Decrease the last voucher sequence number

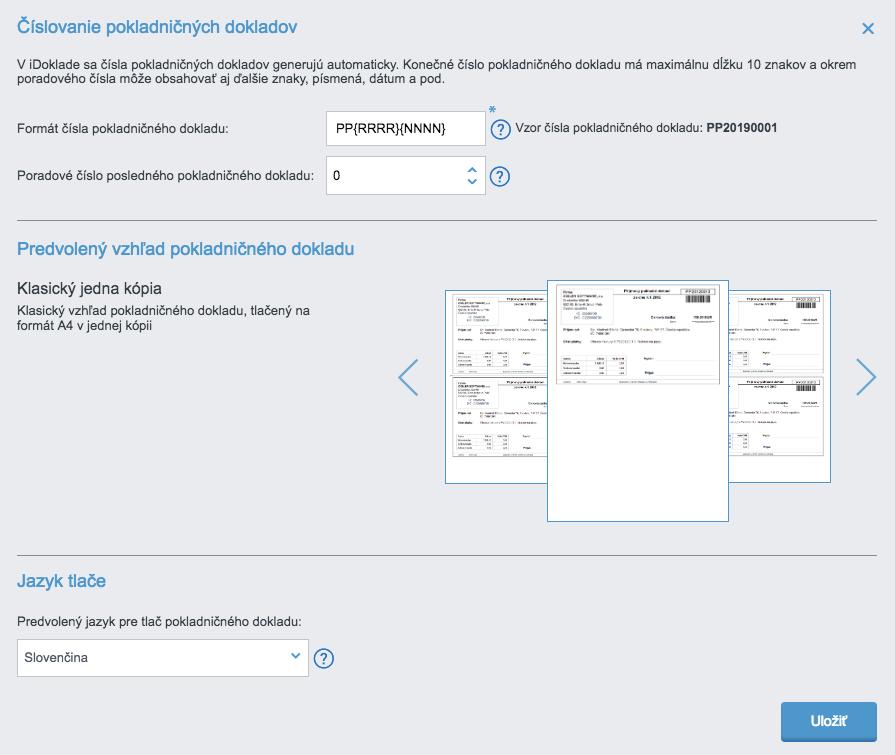[x=472, y=182]
